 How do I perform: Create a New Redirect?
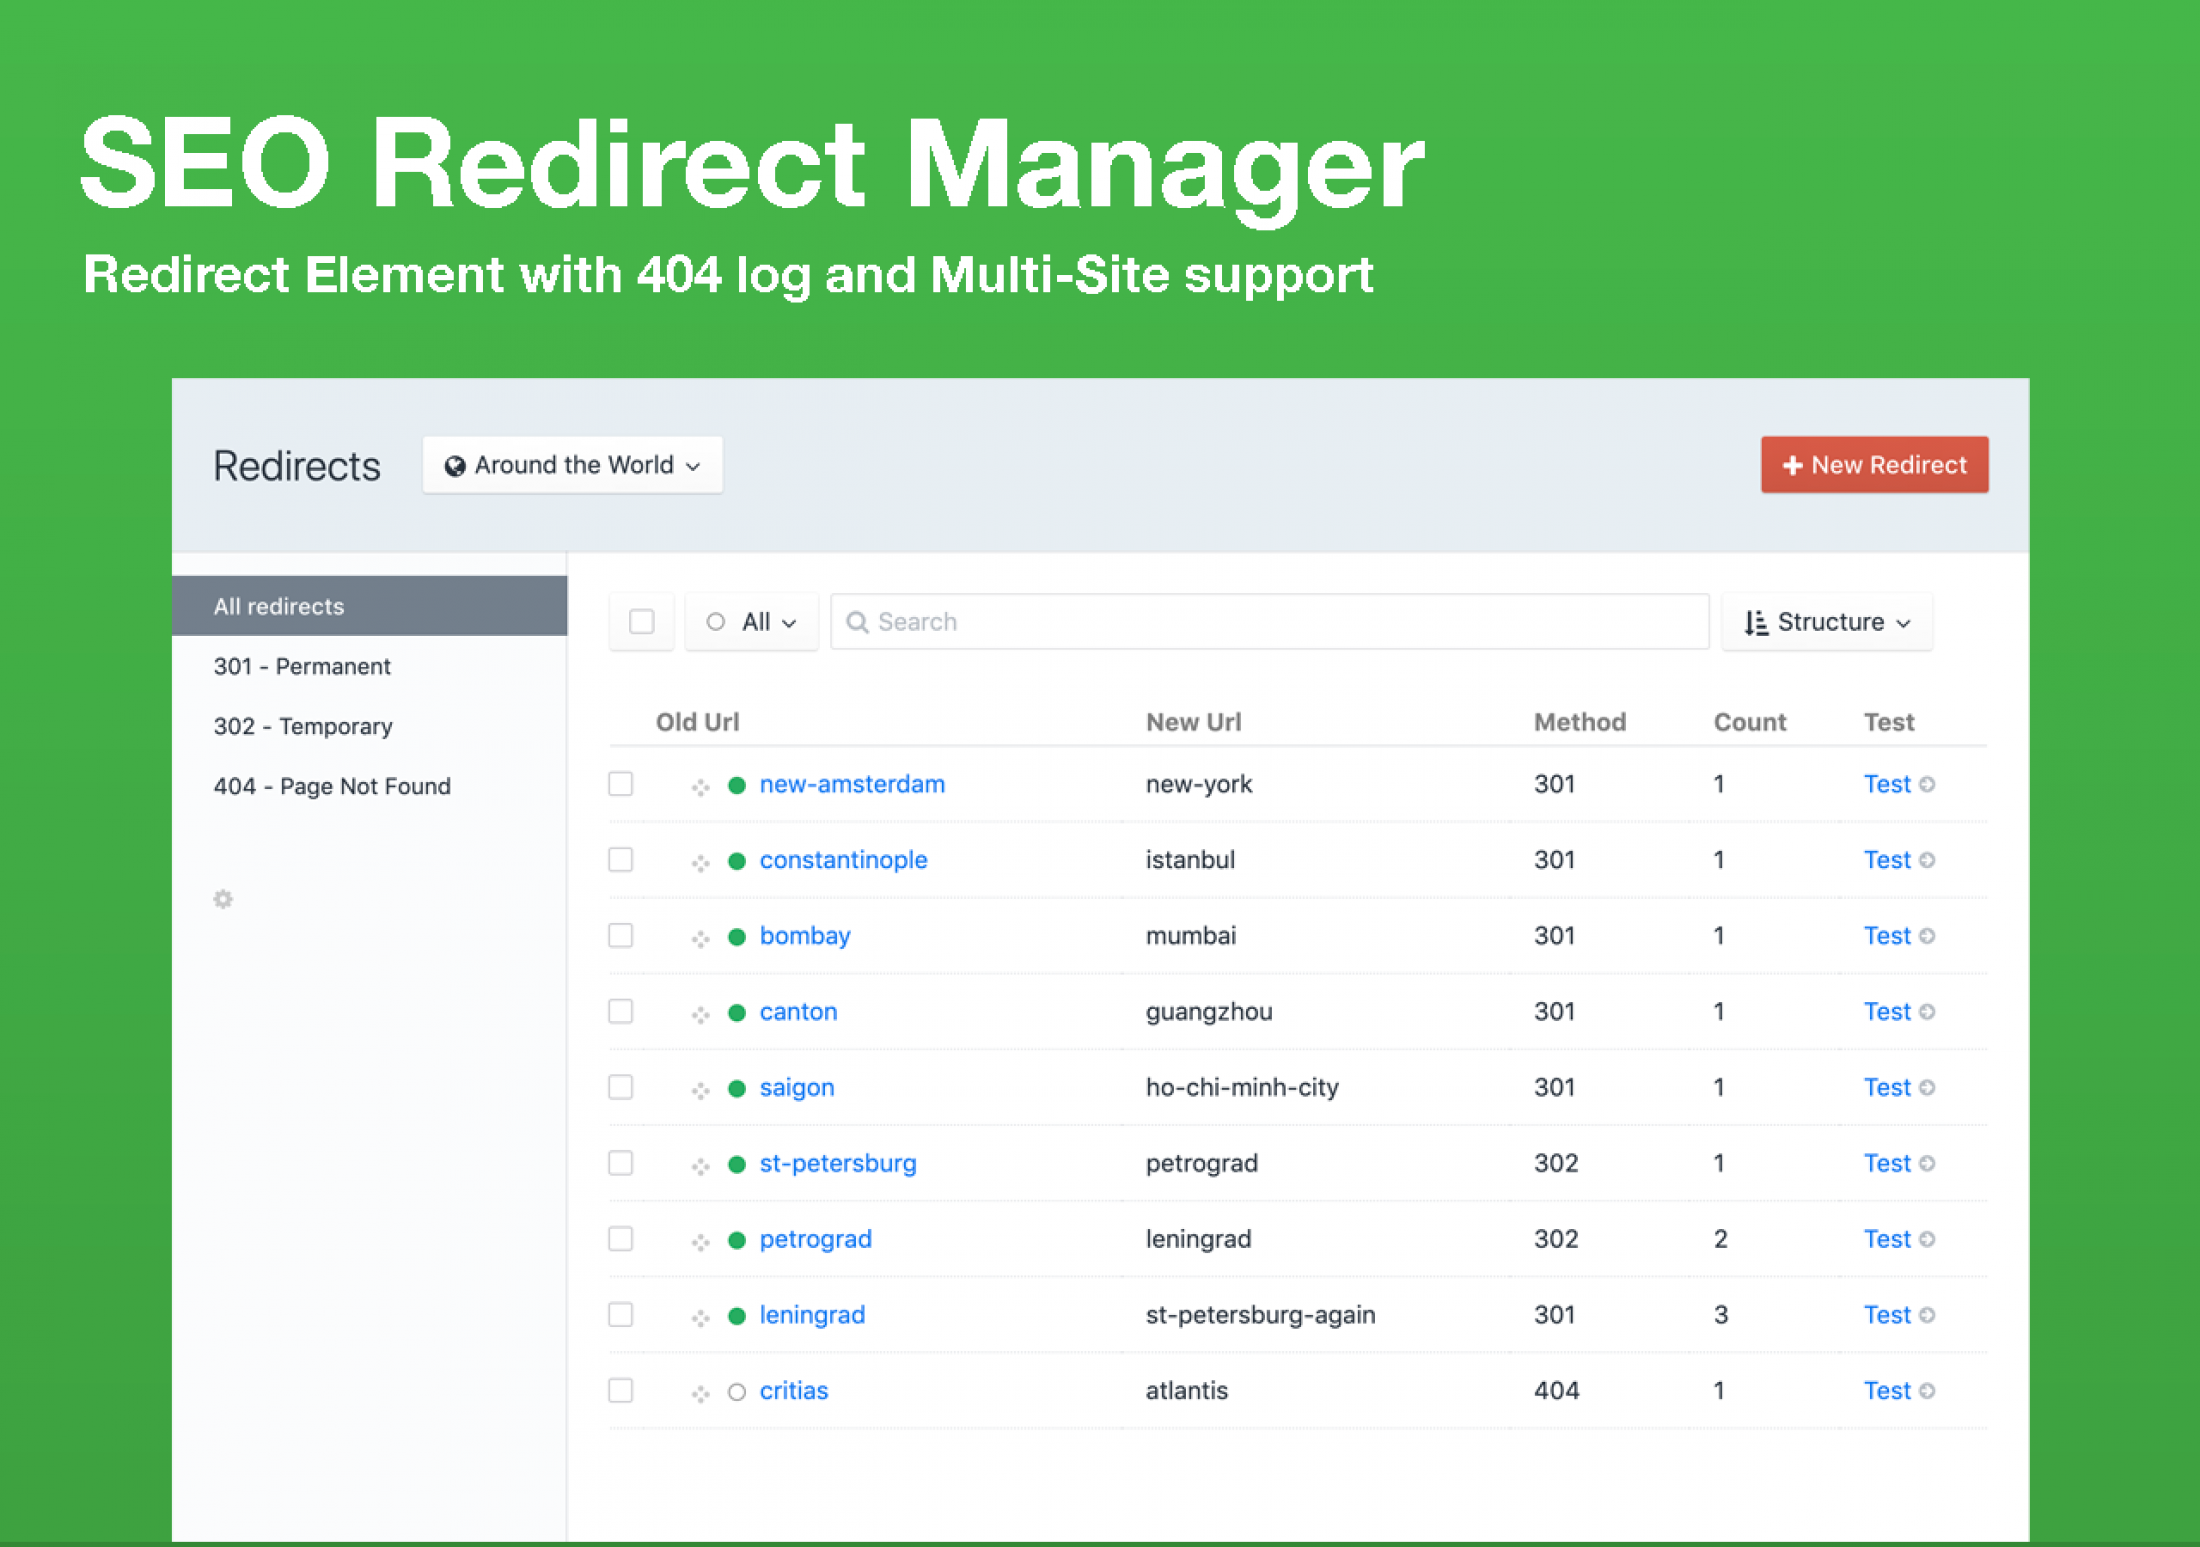1874,464
